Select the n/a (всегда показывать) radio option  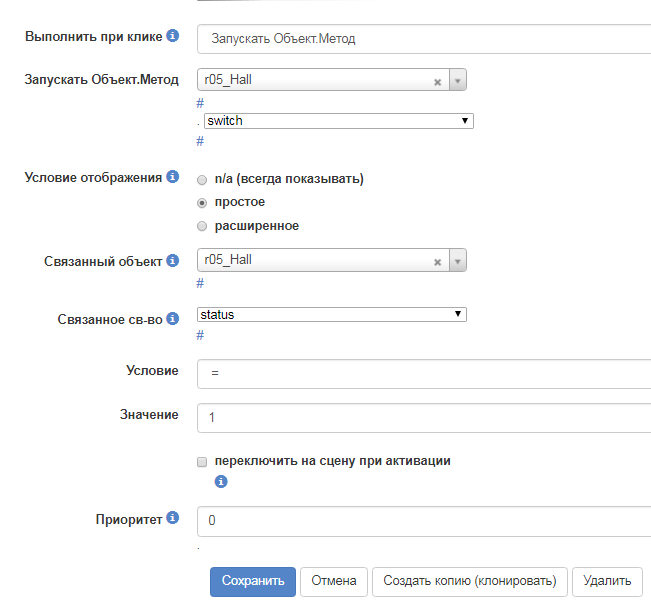click(x=202, y=179)
